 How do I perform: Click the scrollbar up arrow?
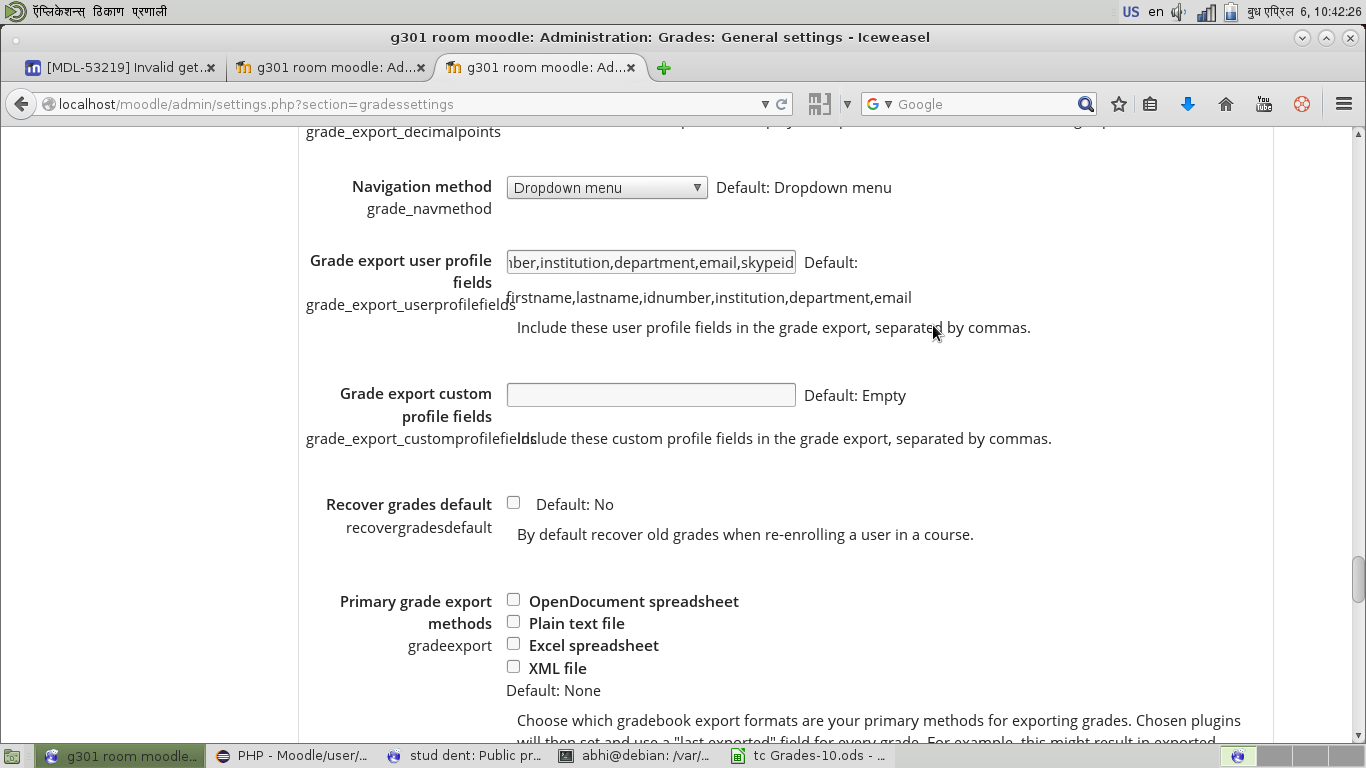coord(1358,134)
